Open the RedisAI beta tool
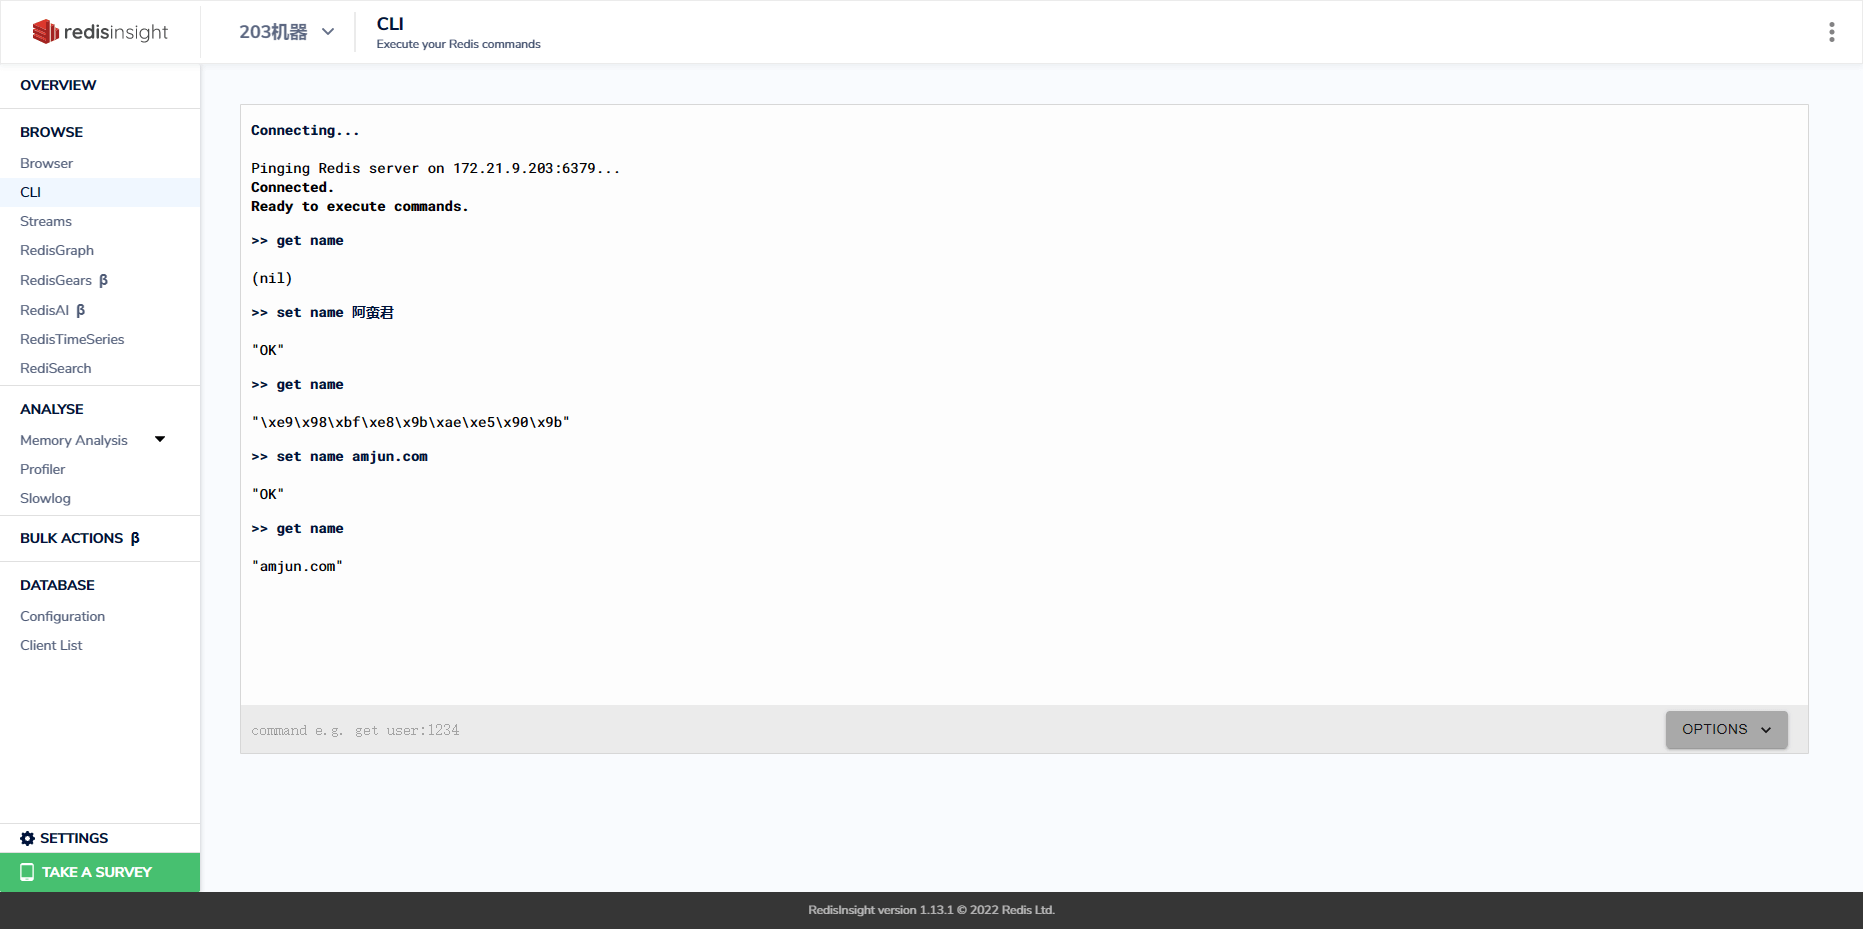This screenshot has height=929, width=1863. click(45, 310)
